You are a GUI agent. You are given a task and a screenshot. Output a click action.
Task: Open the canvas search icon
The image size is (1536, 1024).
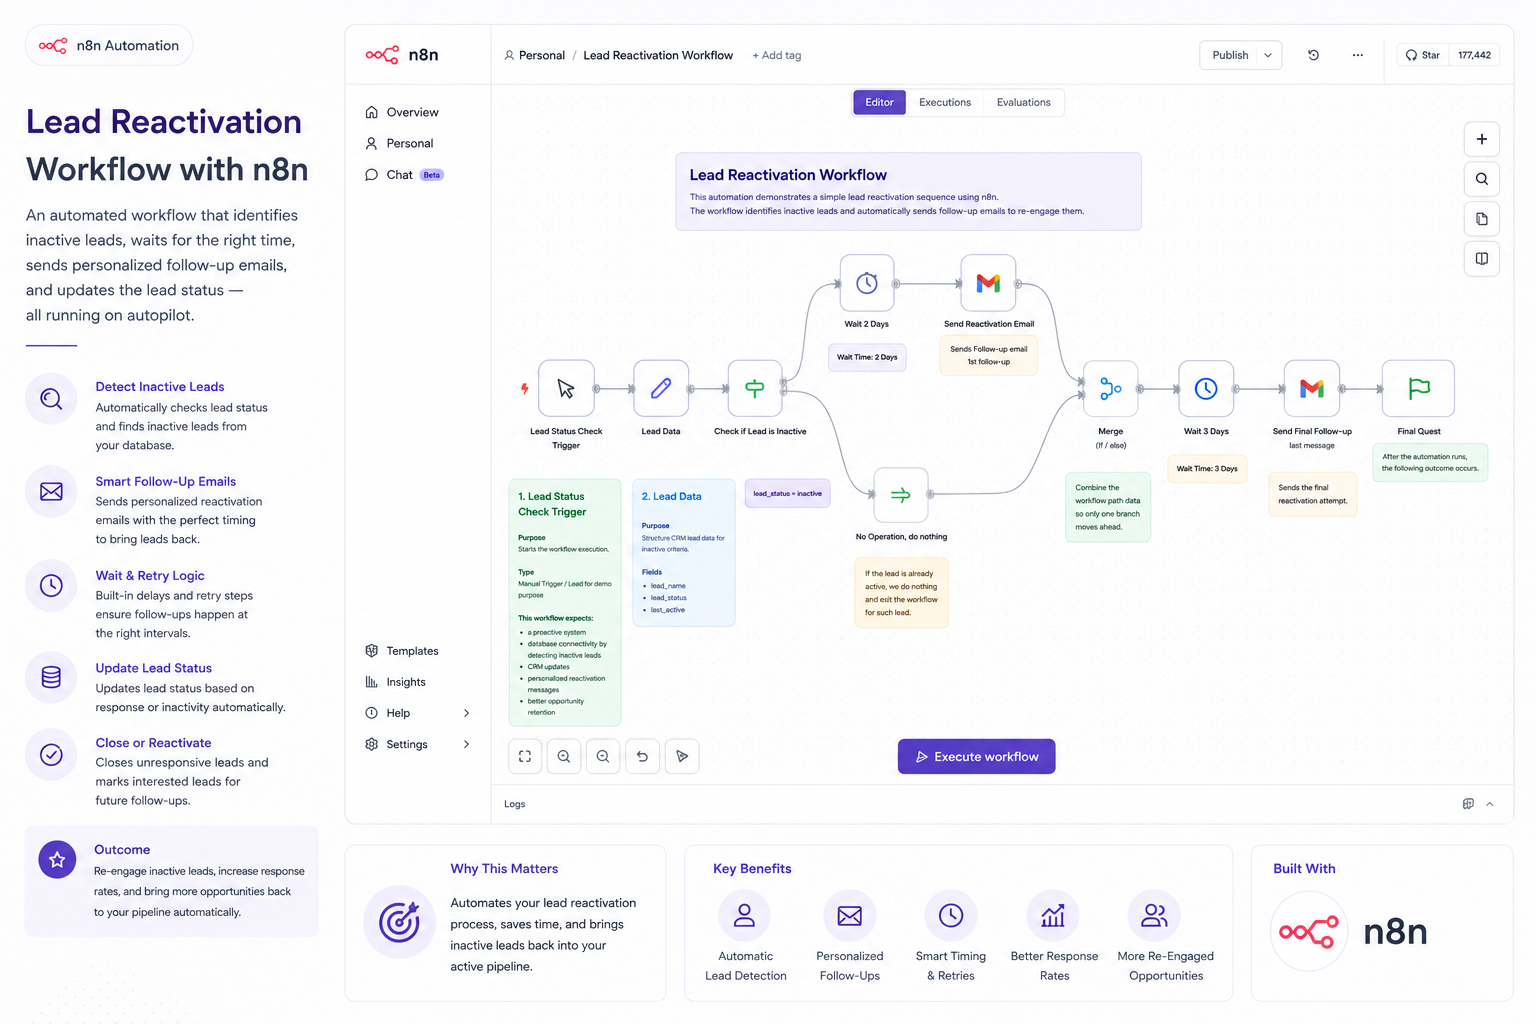(1482, 179)
